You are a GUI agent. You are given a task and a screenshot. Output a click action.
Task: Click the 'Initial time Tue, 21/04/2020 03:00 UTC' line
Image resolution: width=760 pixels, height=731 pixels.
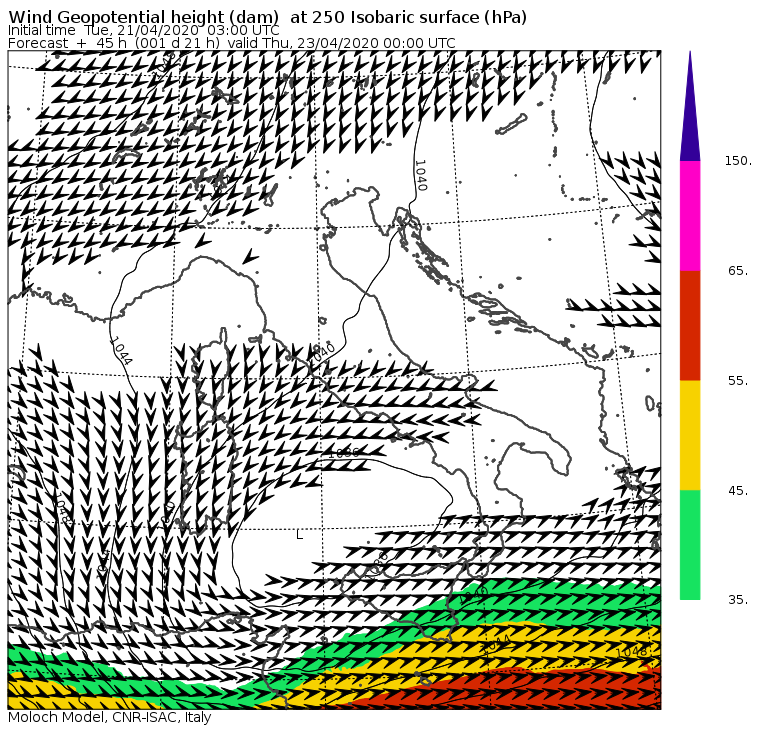(x=143, y=31)
